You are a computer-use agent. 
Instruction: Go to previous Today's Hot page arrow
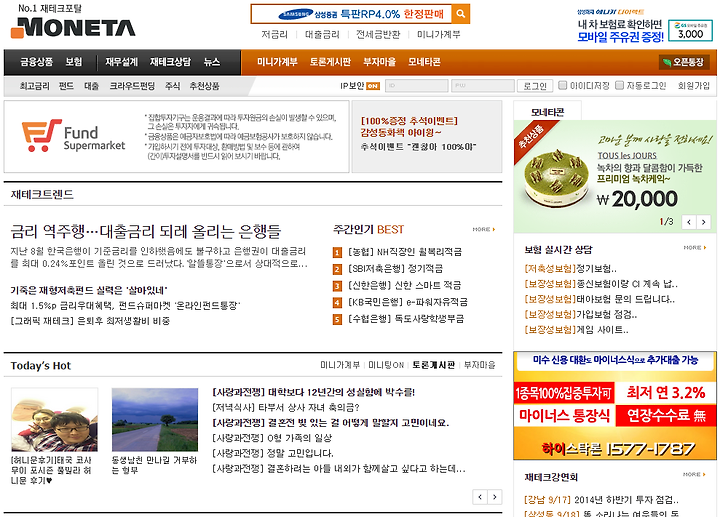point(480,497)
